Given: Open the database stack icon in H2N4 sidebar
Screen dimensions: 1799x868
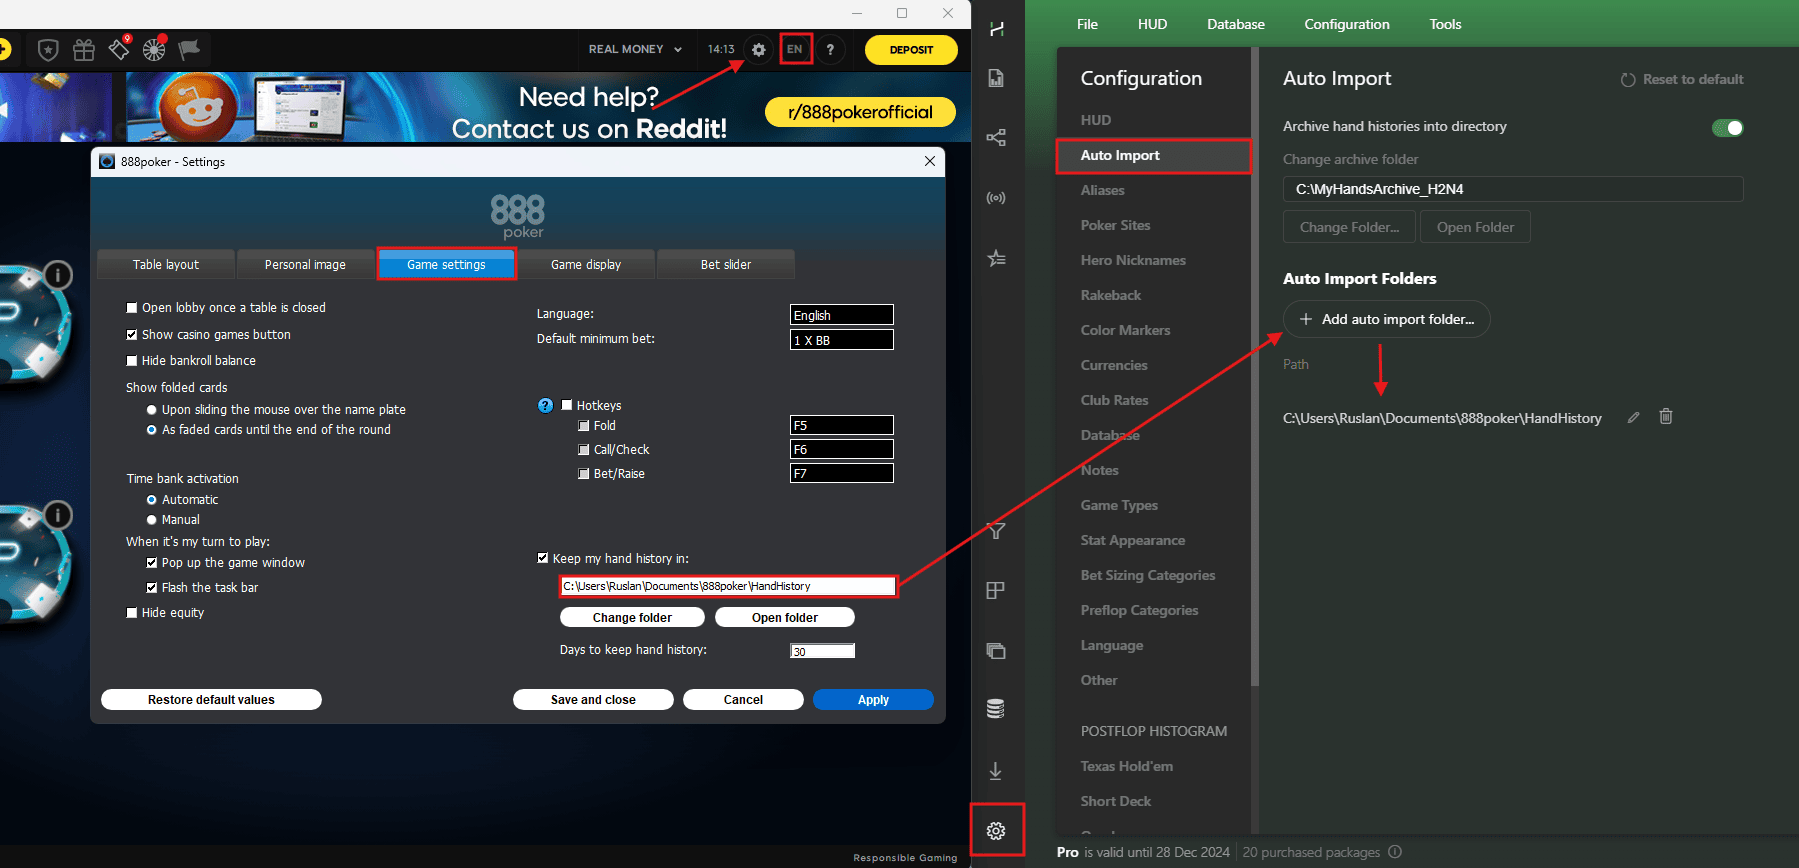Looking at the screenshot, I should pyautogui.click(x=996, y=709).
